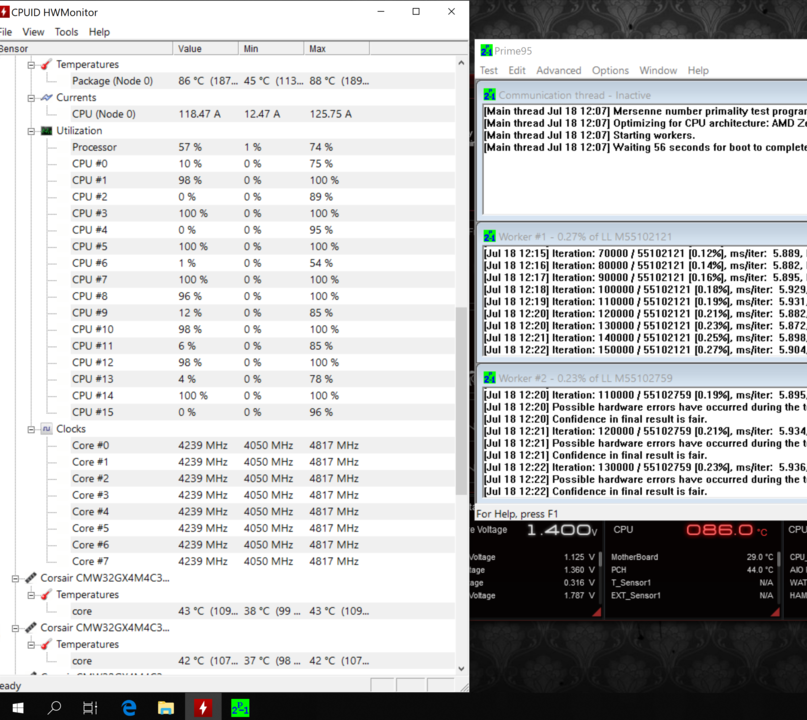Viewport: 807px width, 720px height.
Task: Click the MotherBoard 29.0 °C reading
Action: 692,557
